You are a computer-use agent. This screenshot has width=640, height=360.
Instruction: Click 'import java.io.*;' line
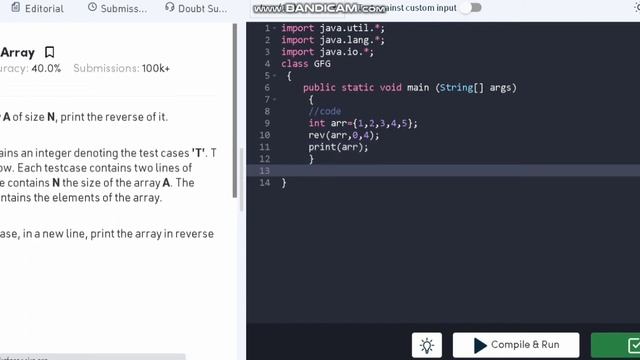(327, 52)
